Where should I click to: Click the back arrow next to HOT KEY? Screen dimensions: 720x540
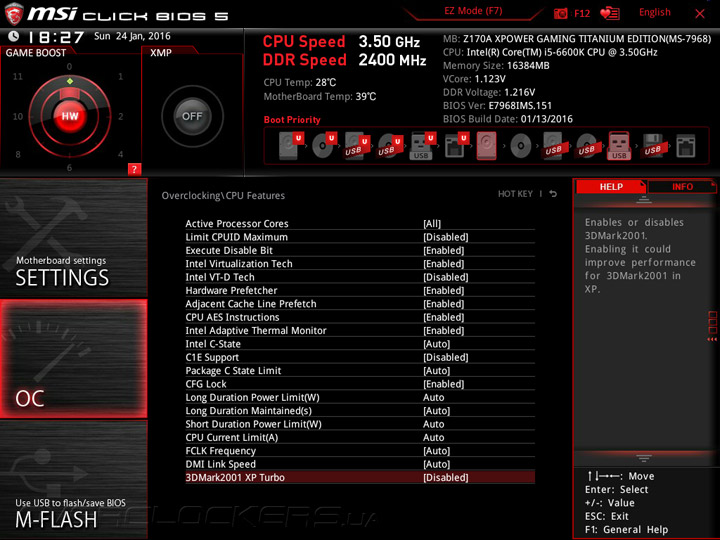point(553,194)
